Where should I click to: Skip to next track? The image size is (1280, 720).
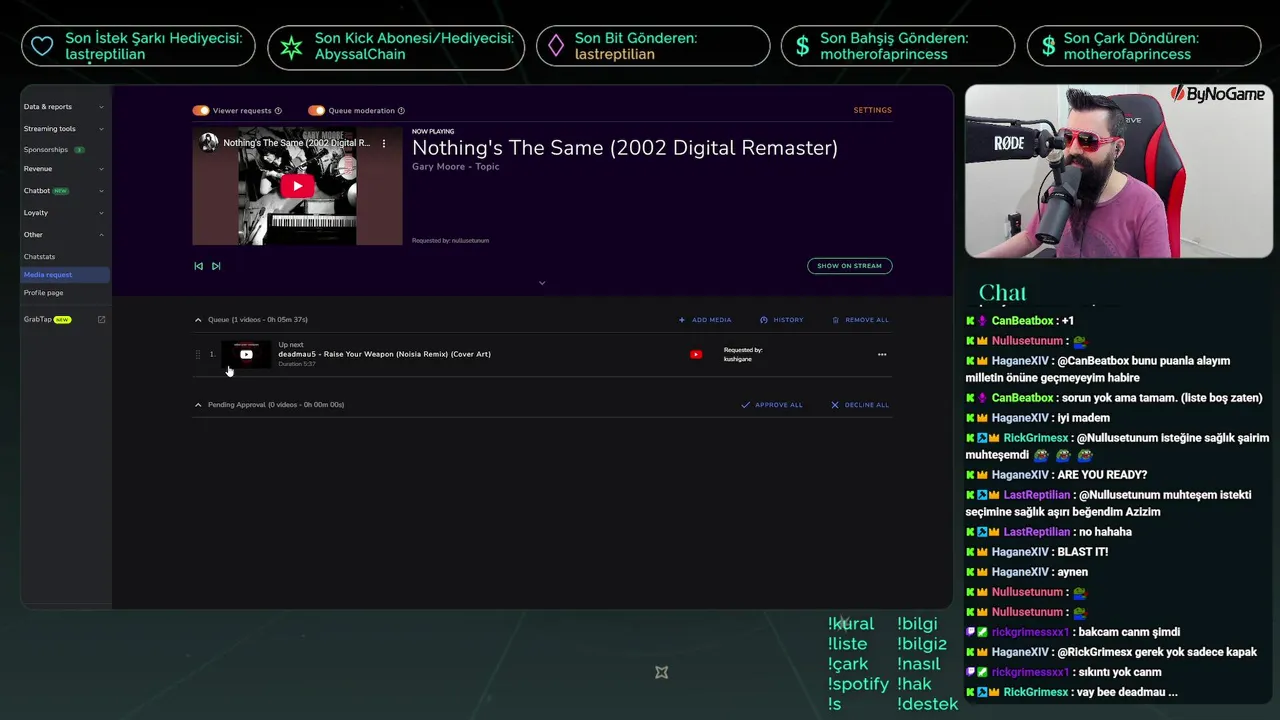click(x=216, y=266)
